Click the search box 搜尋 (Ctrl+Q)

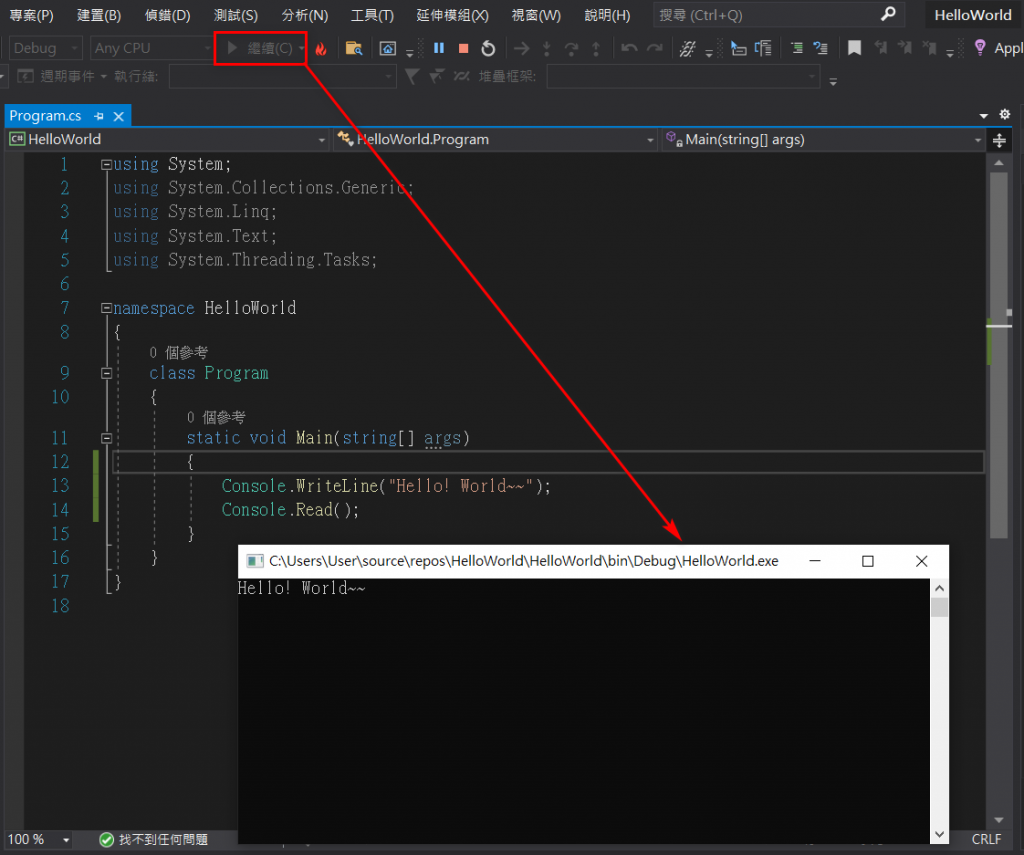point(778,15)
